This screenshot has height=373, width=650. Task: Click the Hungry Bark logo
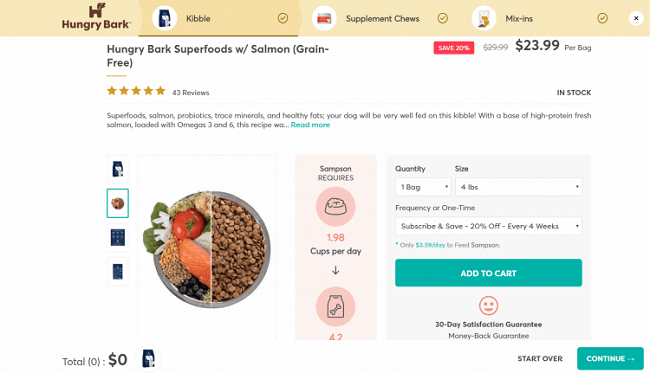tap(96, 17)
